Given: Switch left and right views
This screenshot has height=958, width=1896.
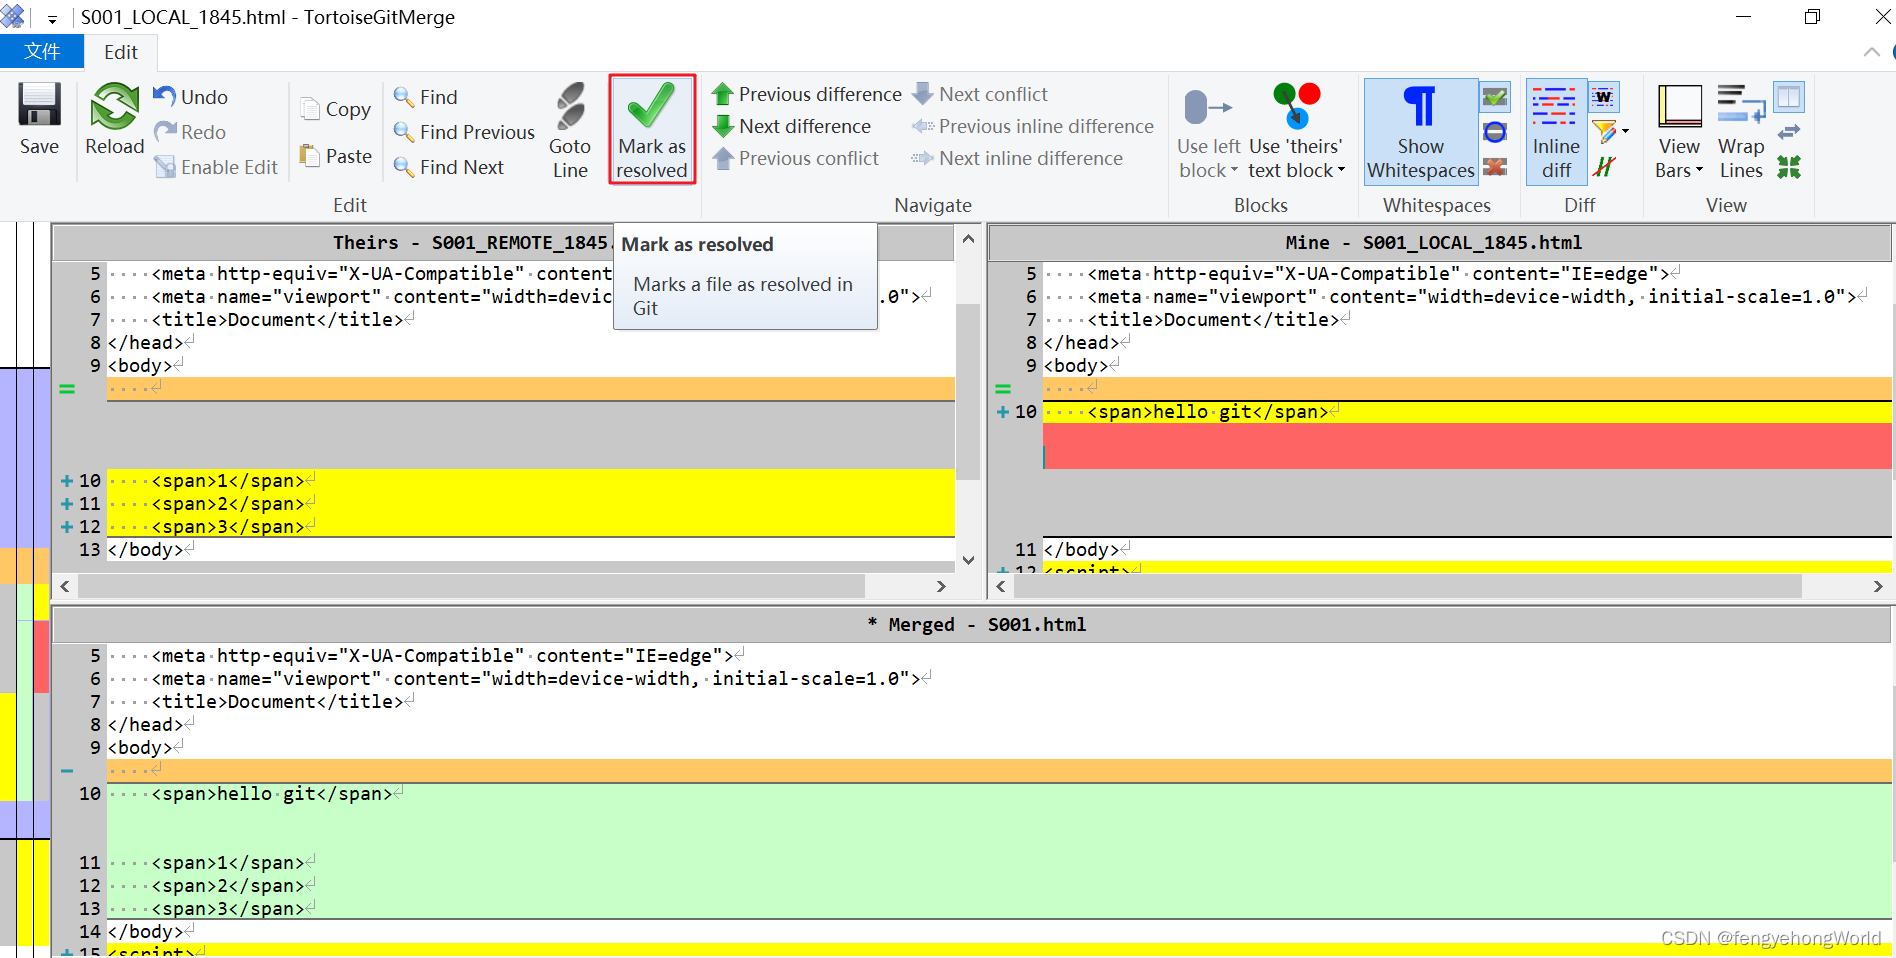Looking at the screenshot, I should (1789, 132).
